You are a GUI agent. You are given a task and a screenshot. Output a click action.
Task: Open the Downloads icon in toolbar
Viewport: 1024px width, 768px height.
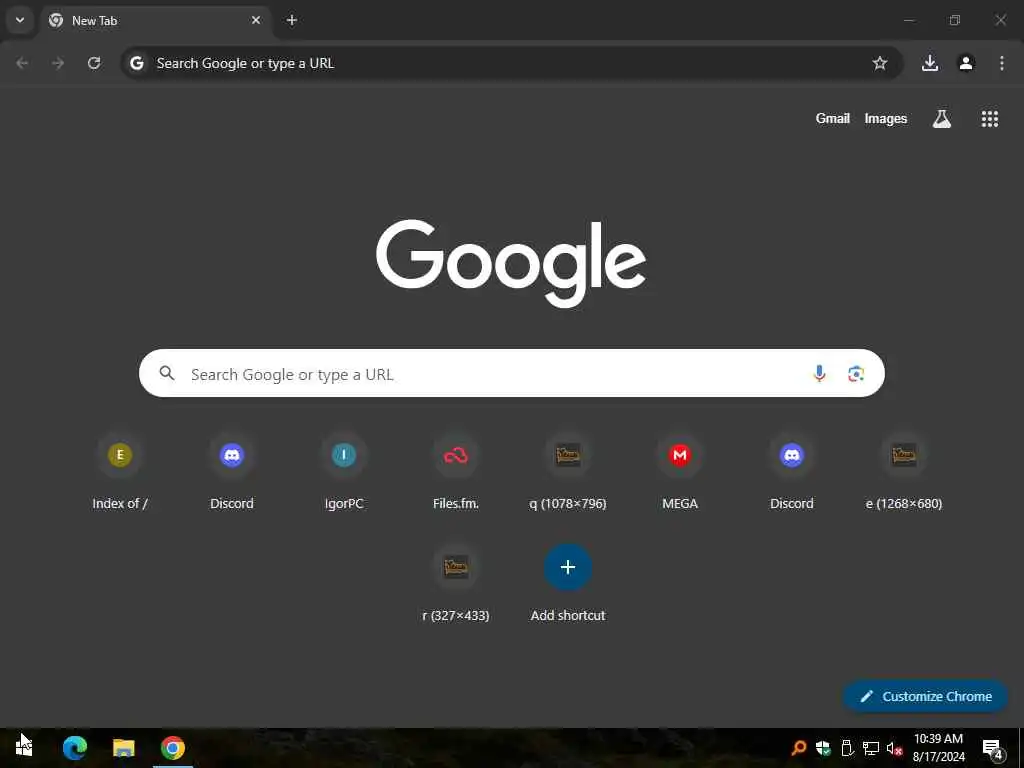tap(930, 63)
